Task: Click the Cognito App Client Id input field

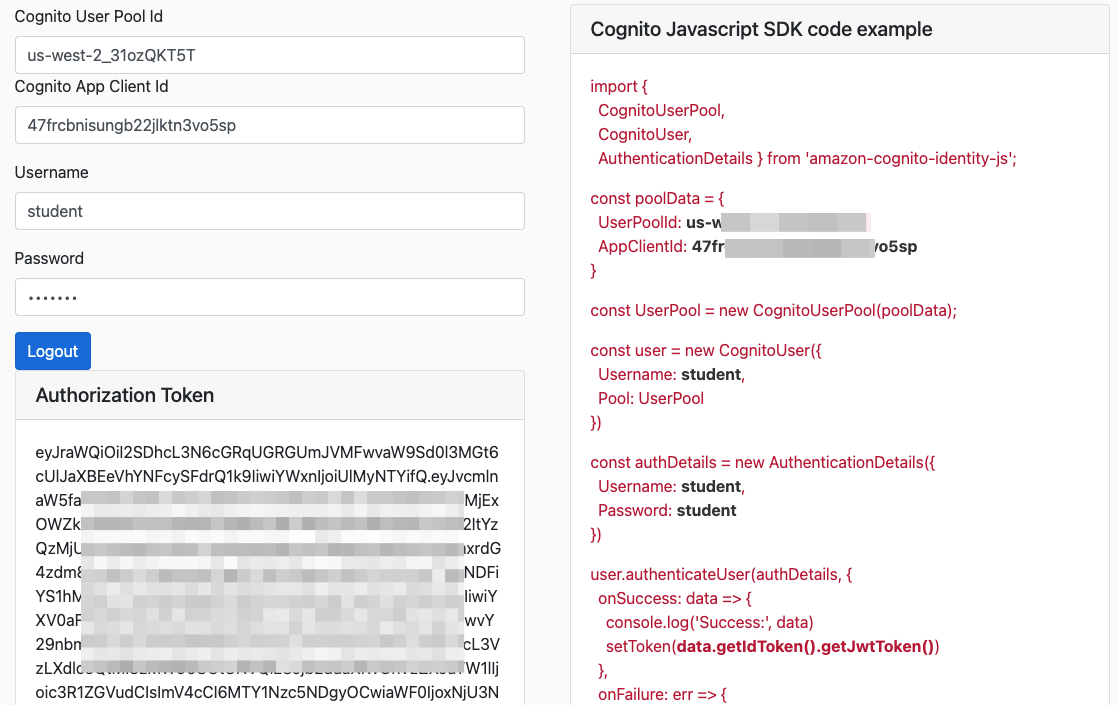Action: pos(270,125)
